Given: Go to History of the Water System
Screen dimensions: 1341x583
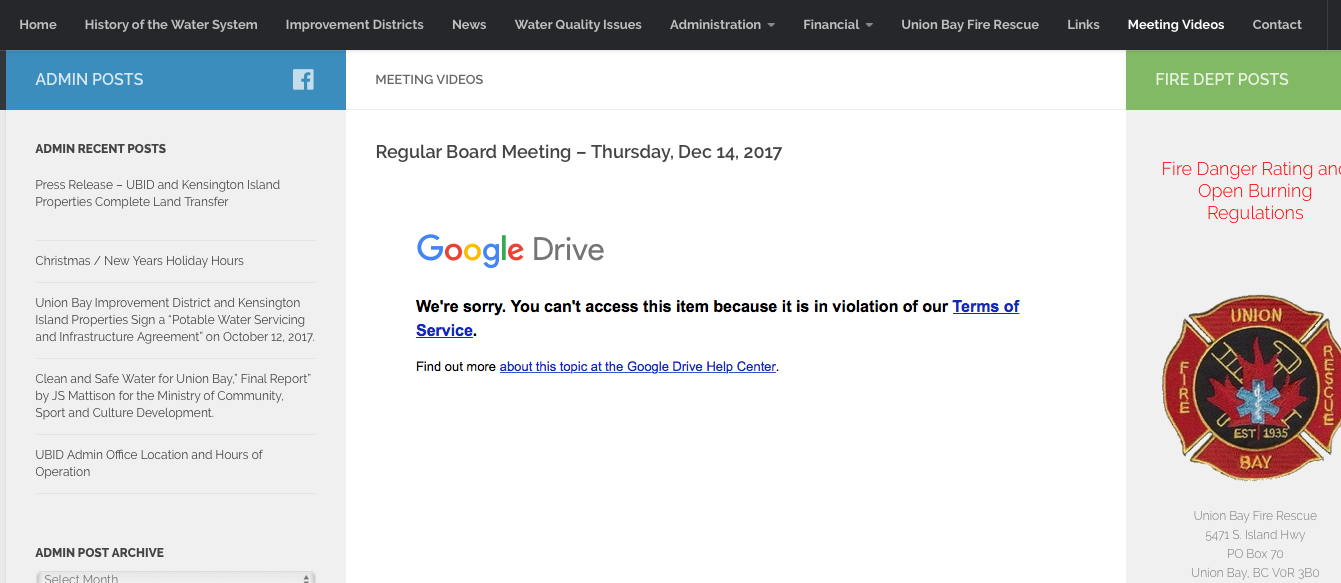Looking at the screenshot, I should click(x=171, y=25).
